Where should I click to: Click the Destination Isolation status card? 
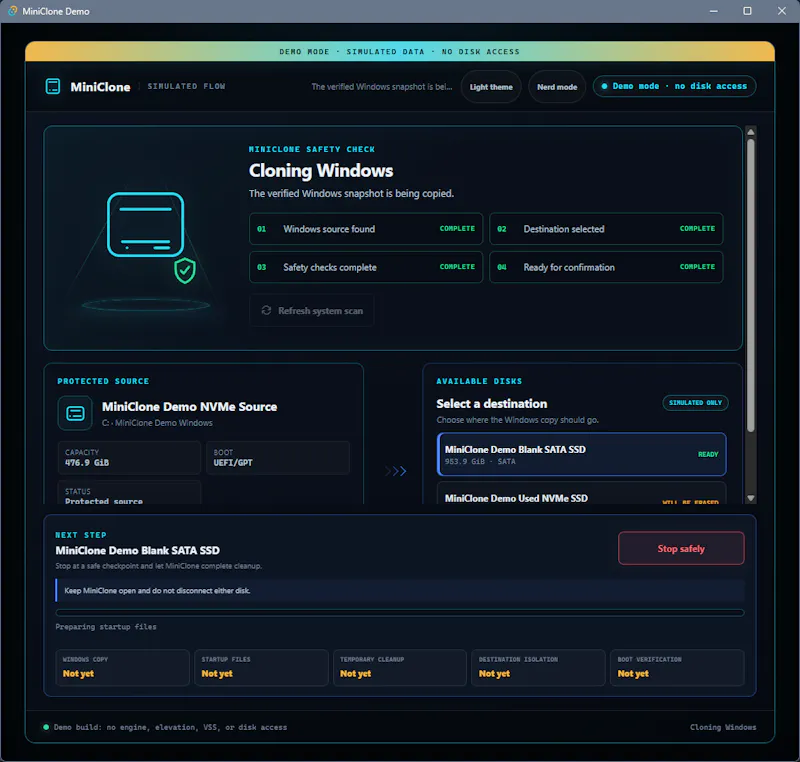(538, 667)
